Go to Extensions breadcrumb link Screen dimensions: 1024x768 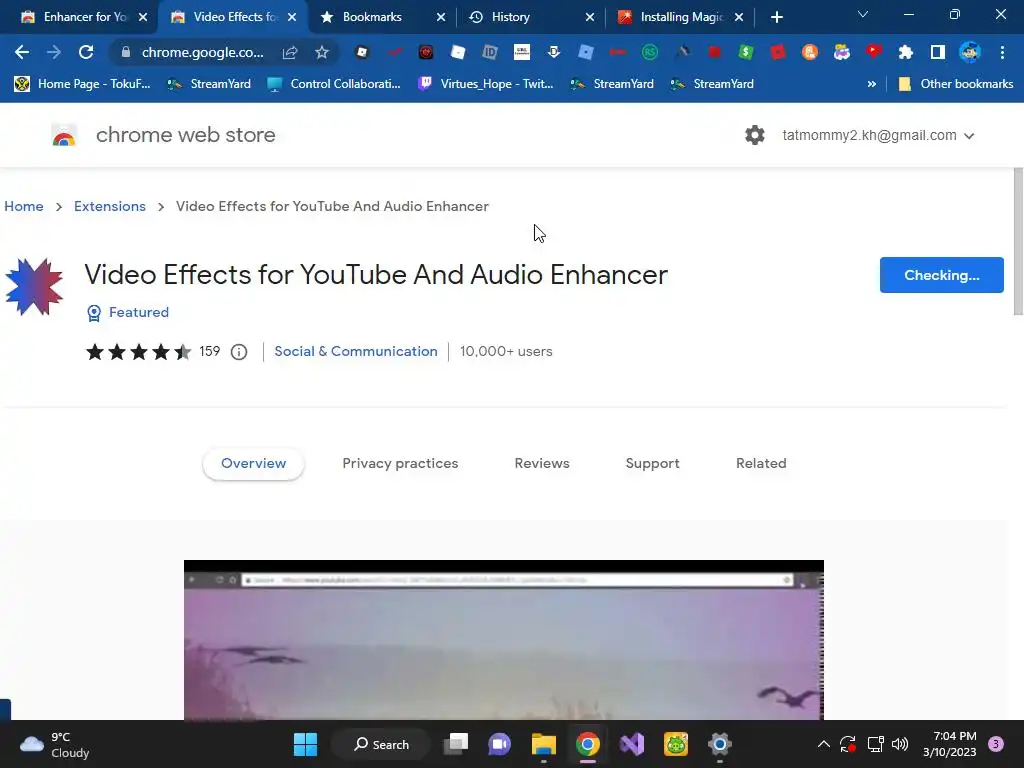point(110,206)
